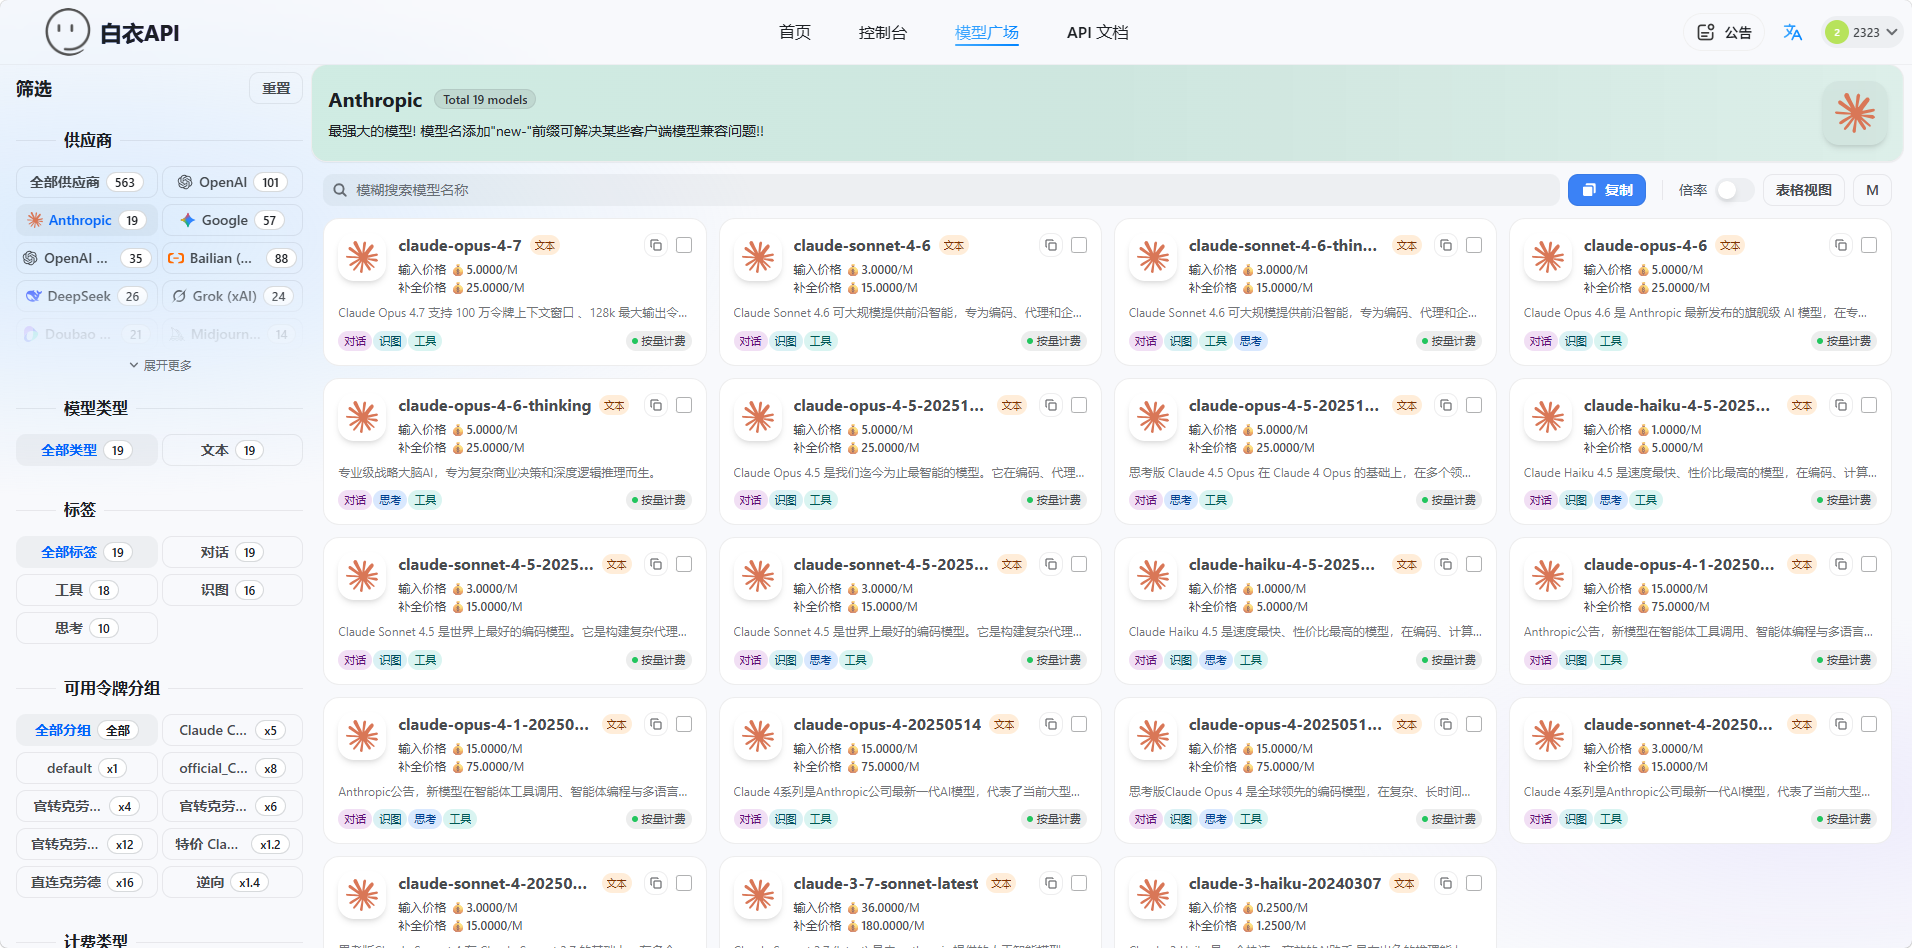Select the 特价 Cla... x1.2 token group
Screen dimensions: 1912x948
pyautogui.click(x=232, y=844)
